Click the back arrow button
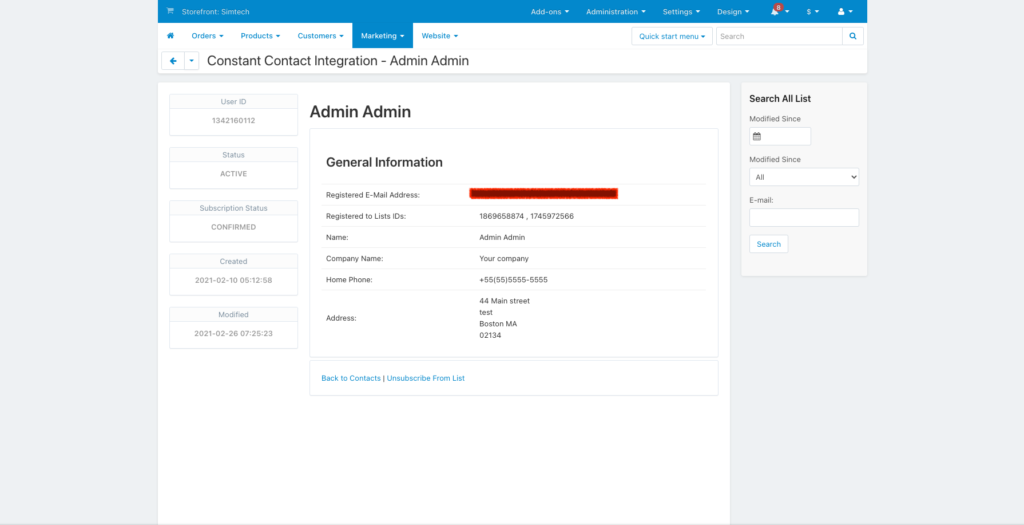This screenshot has width=1024, height=525. click(x=173, y=61)
